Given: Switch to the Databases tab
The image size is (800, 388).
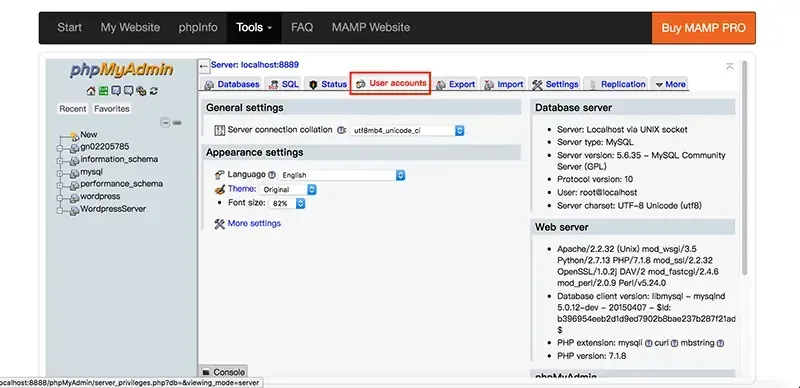Looking at the screenshot, I should [x=232, y=84].
